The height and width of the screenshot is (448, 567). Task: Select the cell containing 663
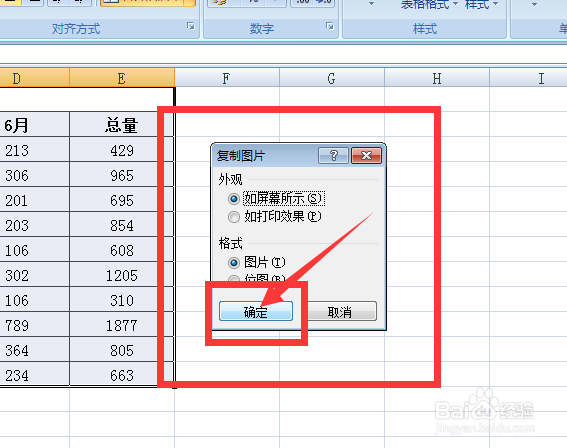tap(122, 374)
